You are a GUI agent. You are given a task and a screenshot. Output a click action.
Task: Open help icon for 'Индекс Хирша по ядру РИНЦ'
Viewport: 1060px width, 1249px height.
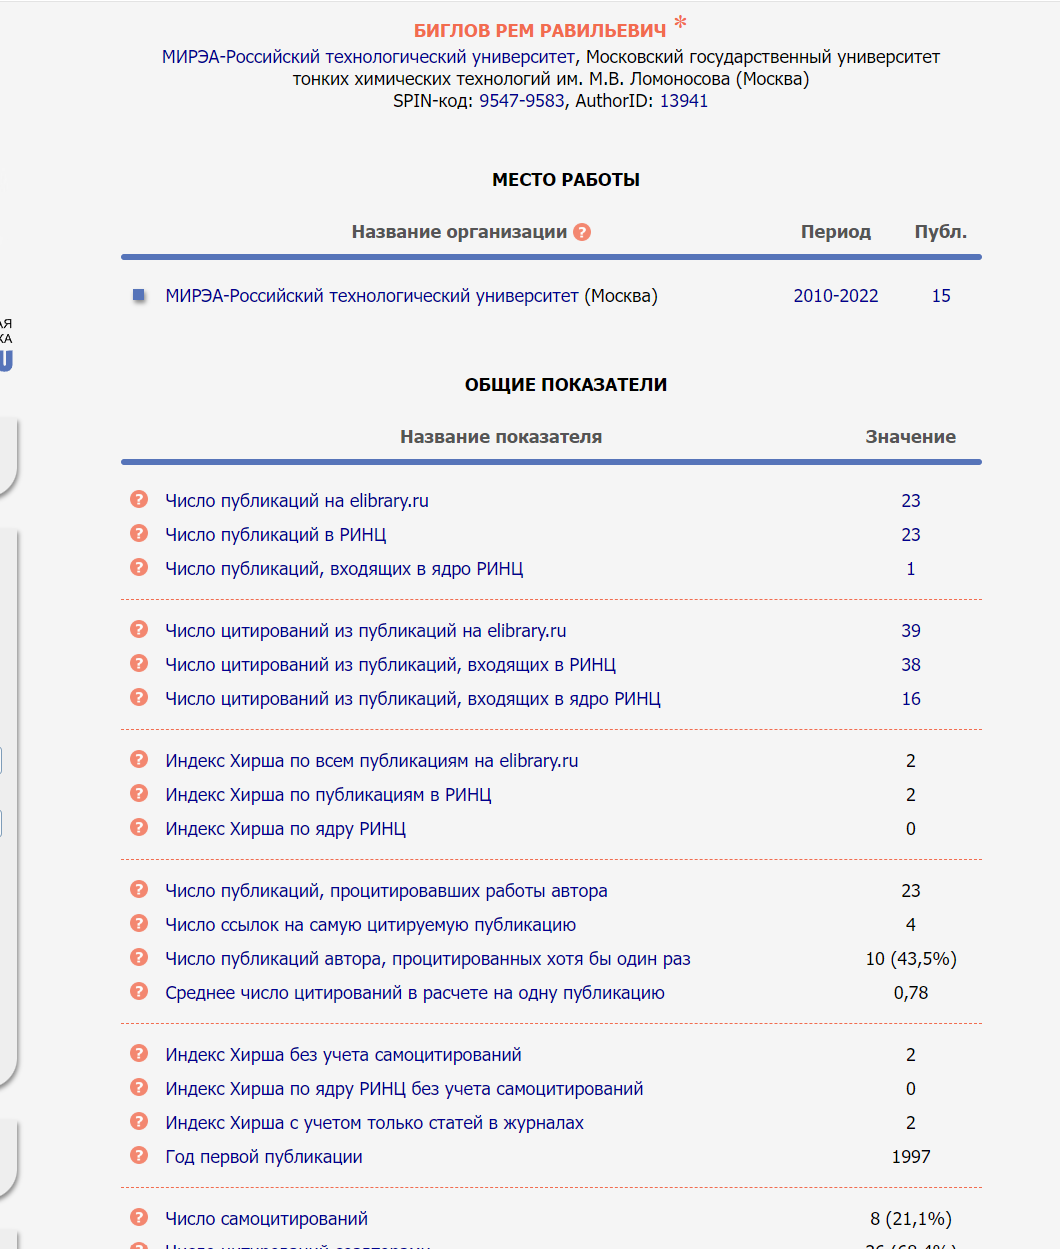click(139, 828)
